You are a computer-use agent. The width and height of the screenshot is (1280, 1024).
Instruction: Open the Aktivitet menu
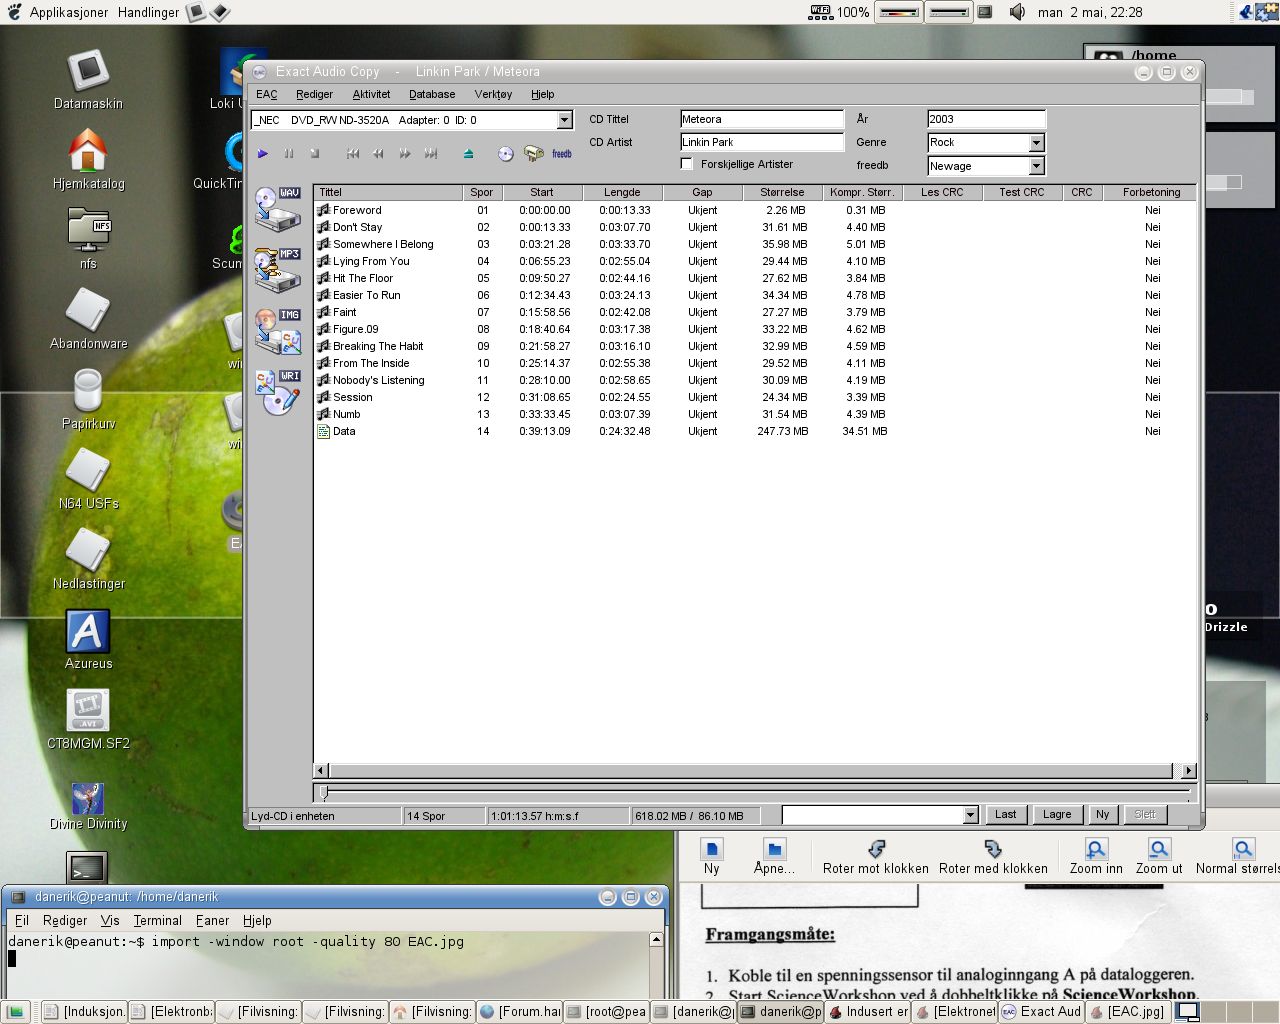(371, 94)
